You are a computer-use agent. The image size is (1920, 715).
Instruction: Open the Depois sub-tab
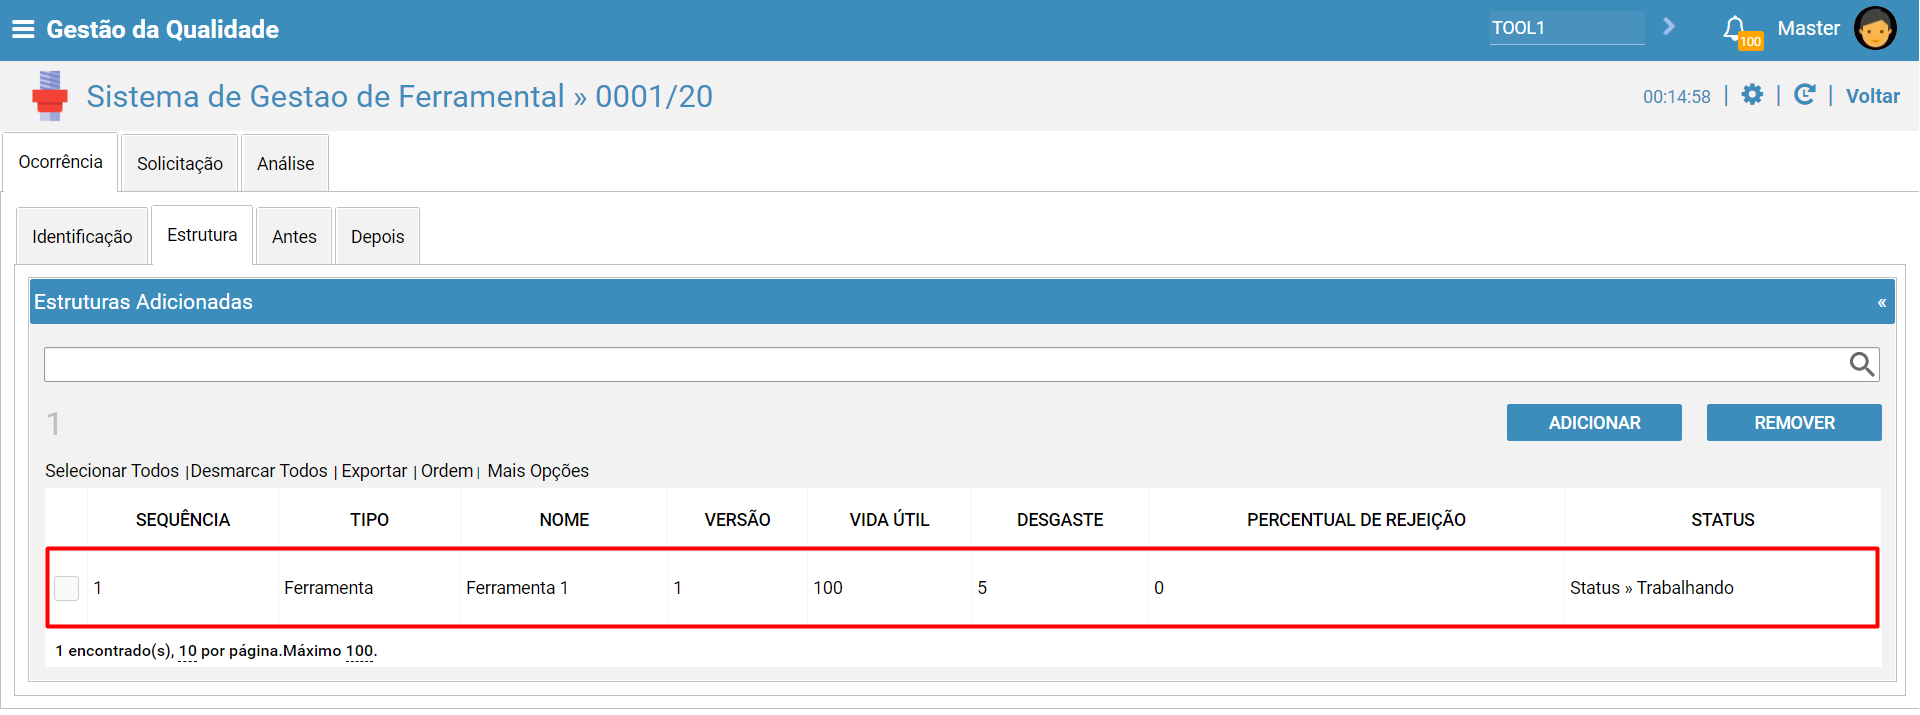378,236
